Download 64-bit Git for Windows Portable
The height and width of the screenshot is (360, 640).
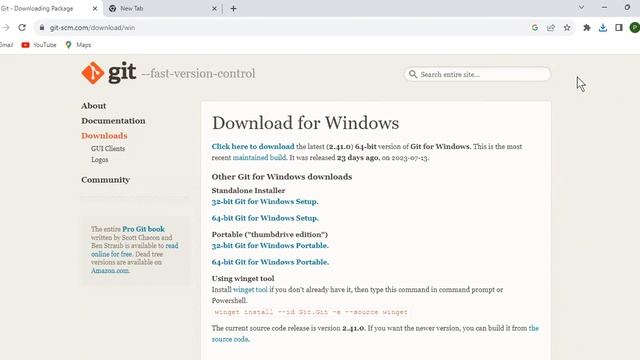[x=270, y=262]
